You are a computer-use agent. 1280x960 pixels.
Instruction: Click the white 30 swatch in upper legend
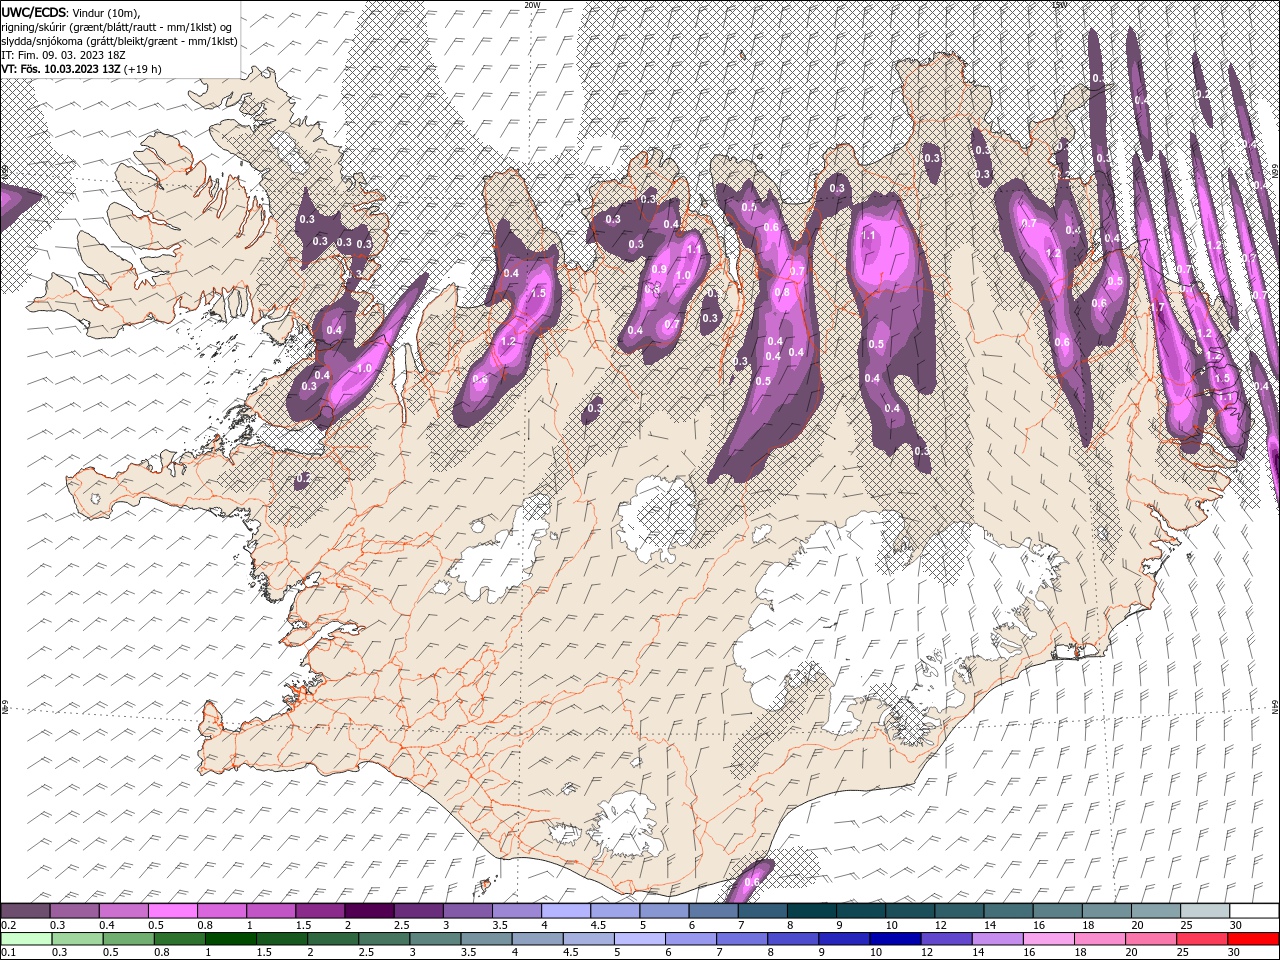(x=1254, y=911)
